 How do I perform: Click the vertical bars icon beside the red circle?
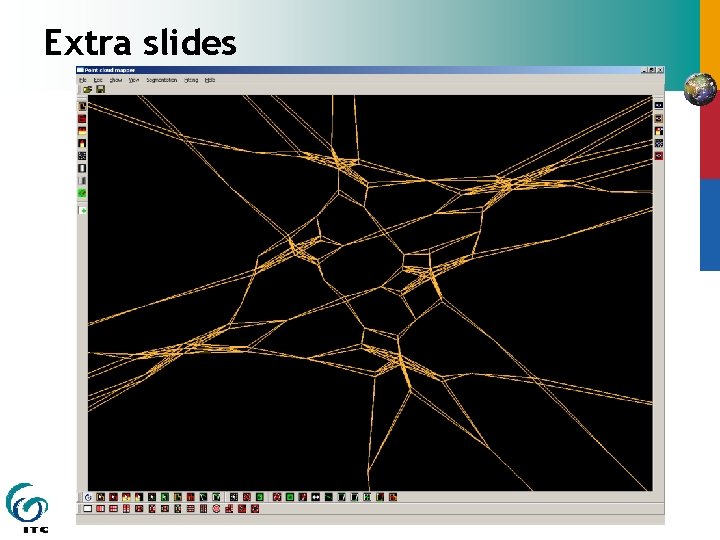(x=203, y=509)
